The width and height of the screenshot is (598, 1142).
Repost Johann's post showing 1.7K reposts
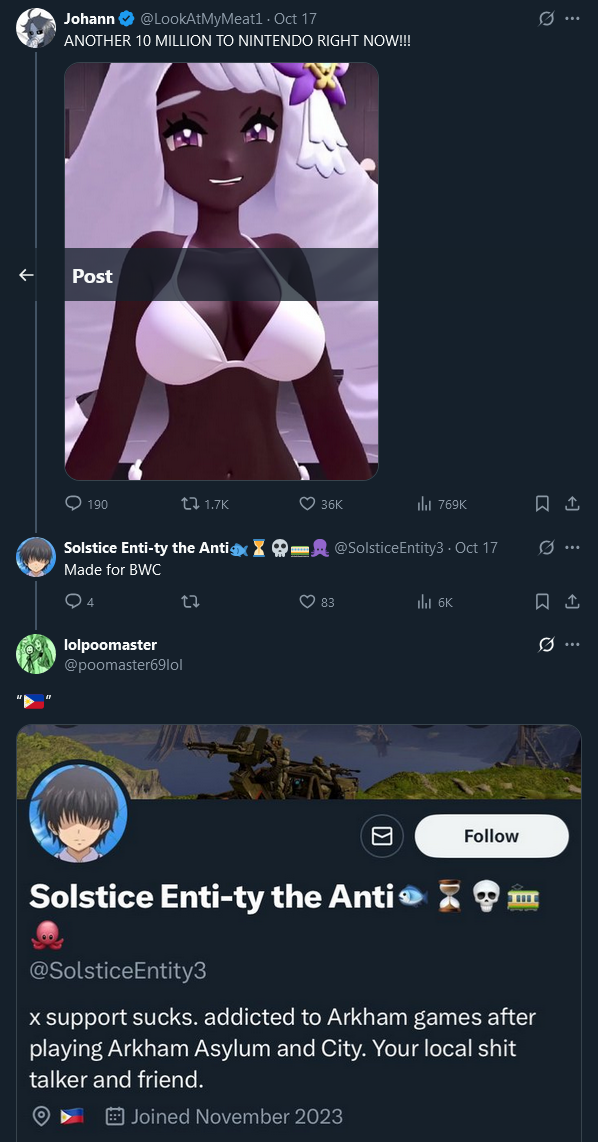point(204,504)
